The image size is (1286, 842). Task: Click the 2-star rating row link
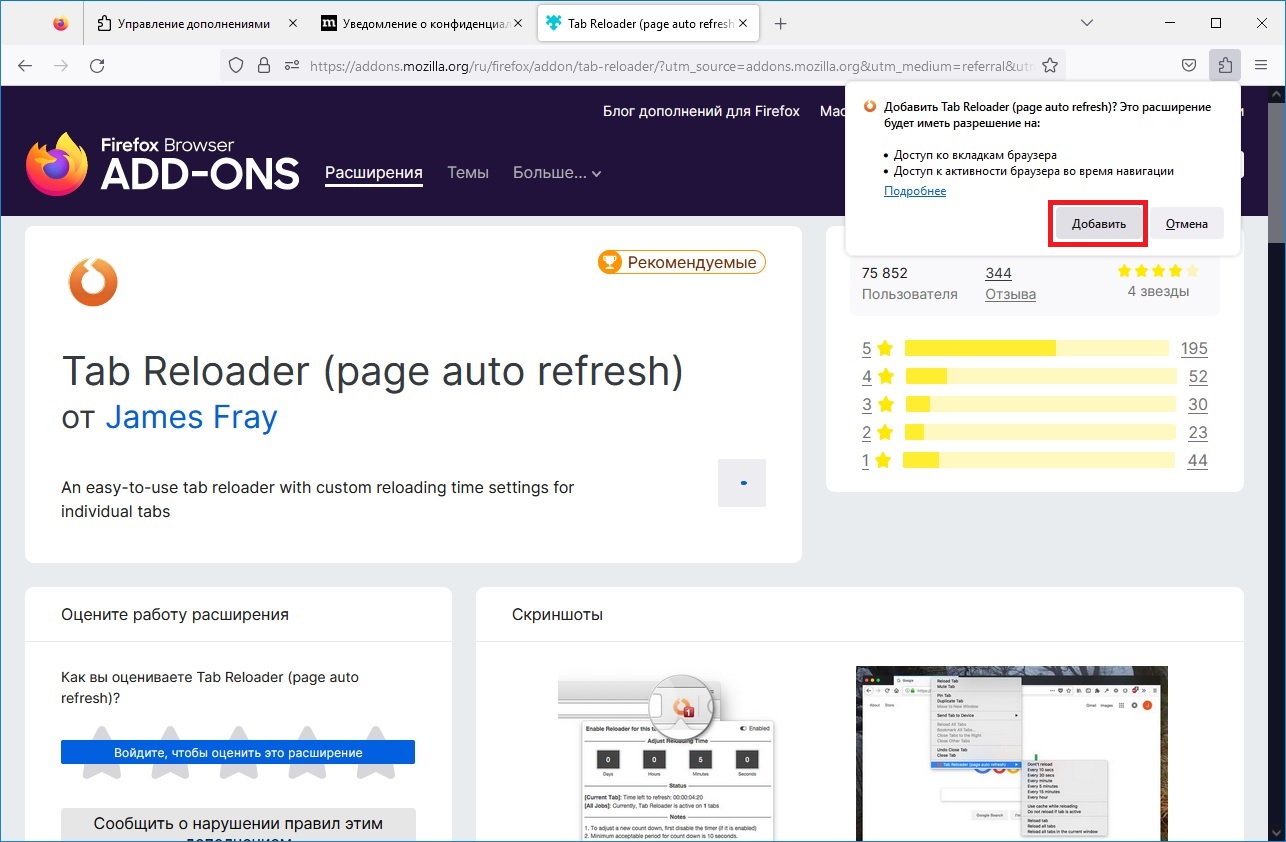pos(877,433)
